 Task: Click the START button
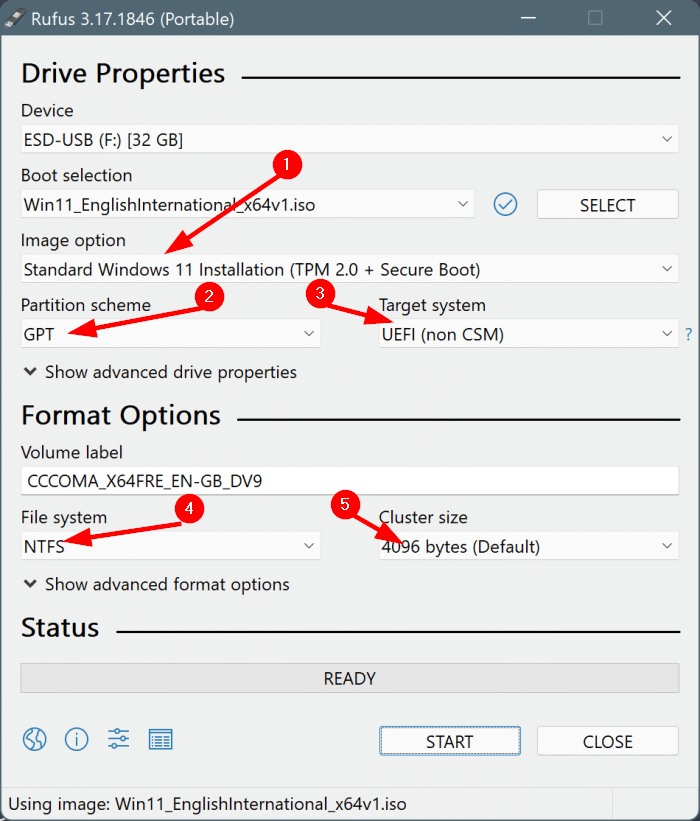point(450,741)
